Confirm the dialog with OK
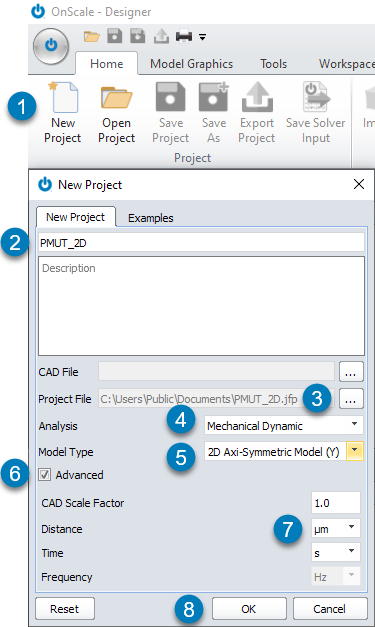 (249, 609)
